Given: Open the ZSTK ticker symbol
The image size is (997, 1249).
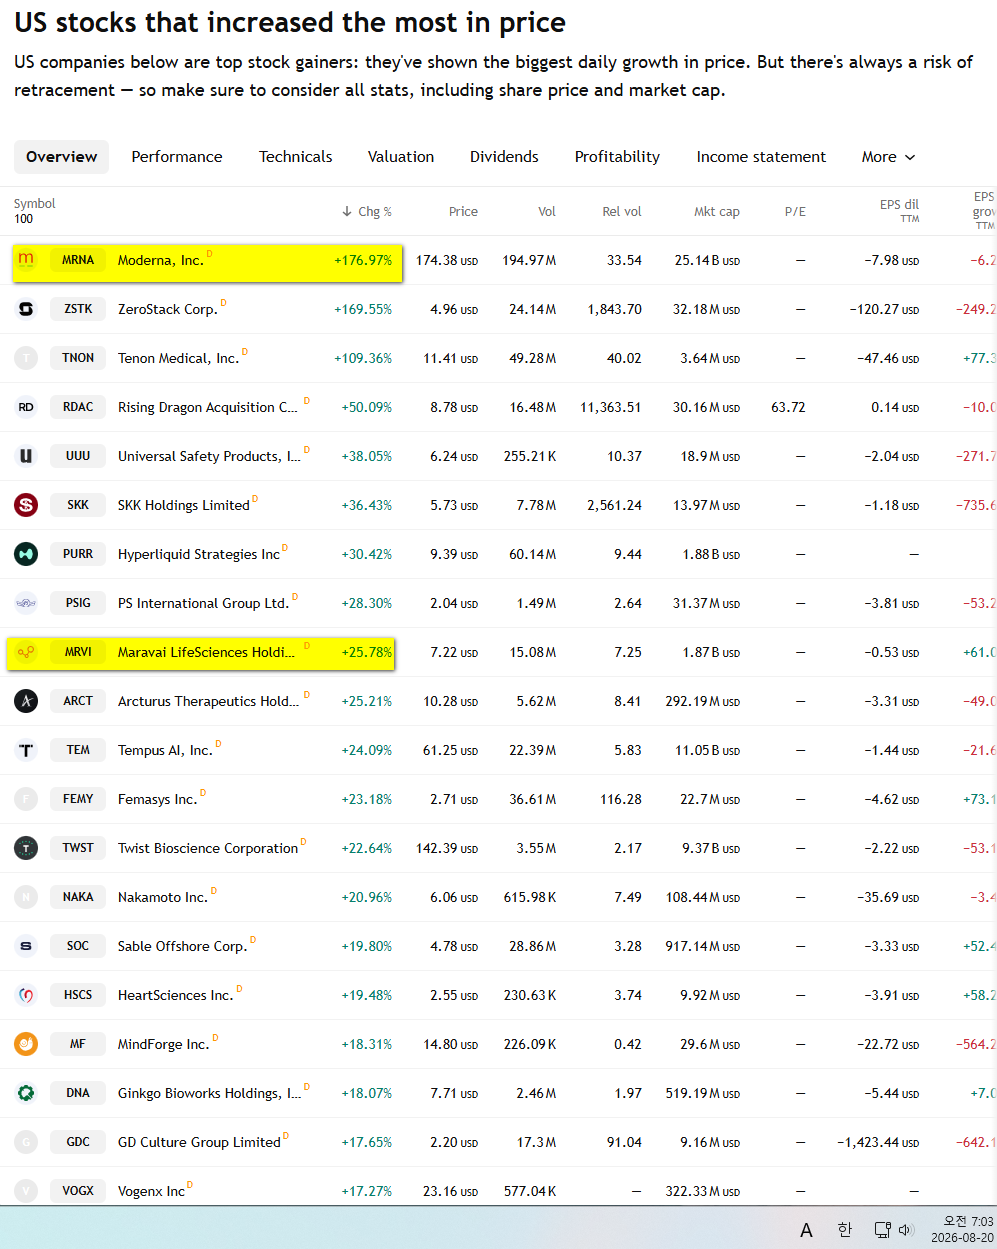Looking at the screenshot, I should [78, 309].
